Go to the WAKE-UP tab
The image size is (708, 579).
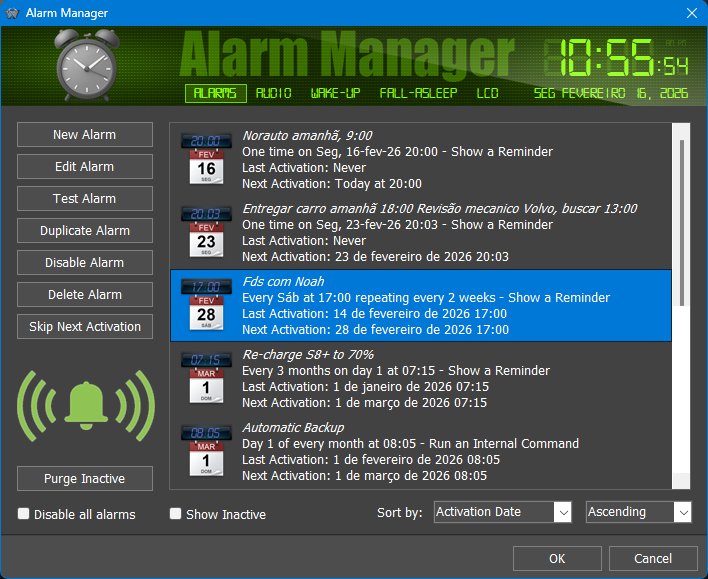tap(335, 93)
